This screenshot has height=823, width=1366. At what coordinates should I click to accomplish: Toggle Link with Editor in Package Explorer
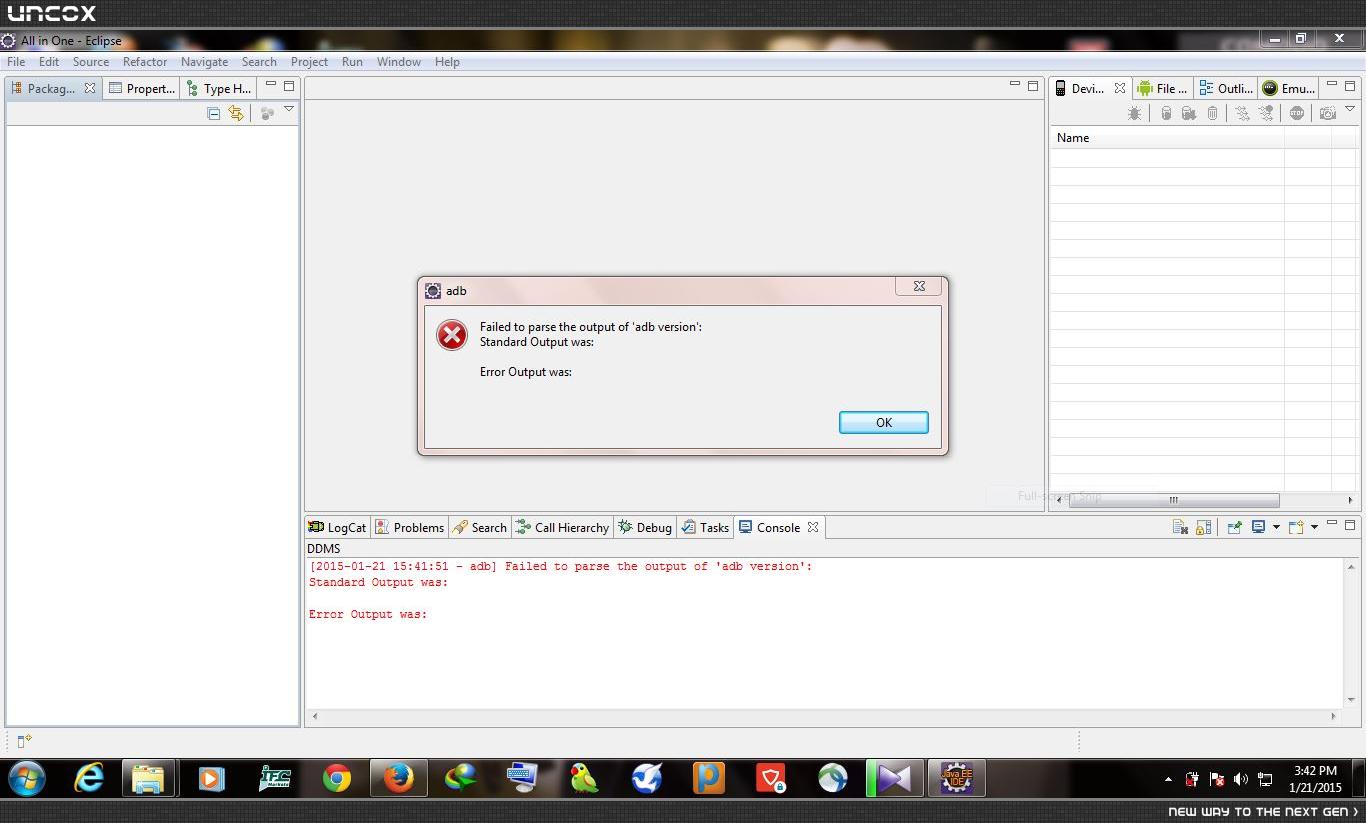pos(236,114)
